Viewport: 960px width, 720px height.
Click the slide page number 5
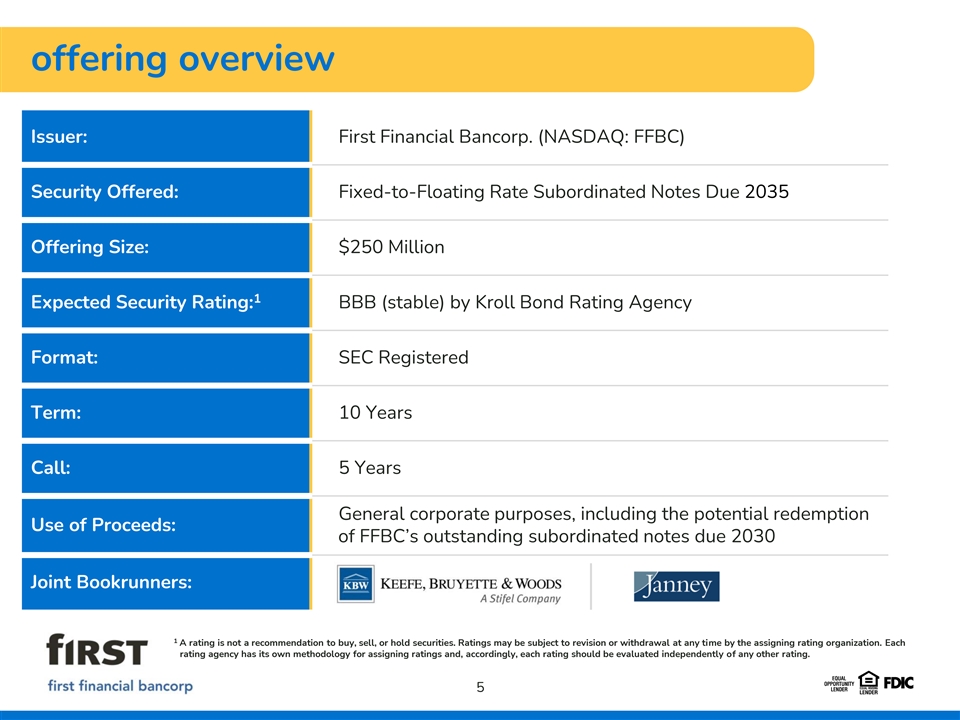[x=480, y=687]
